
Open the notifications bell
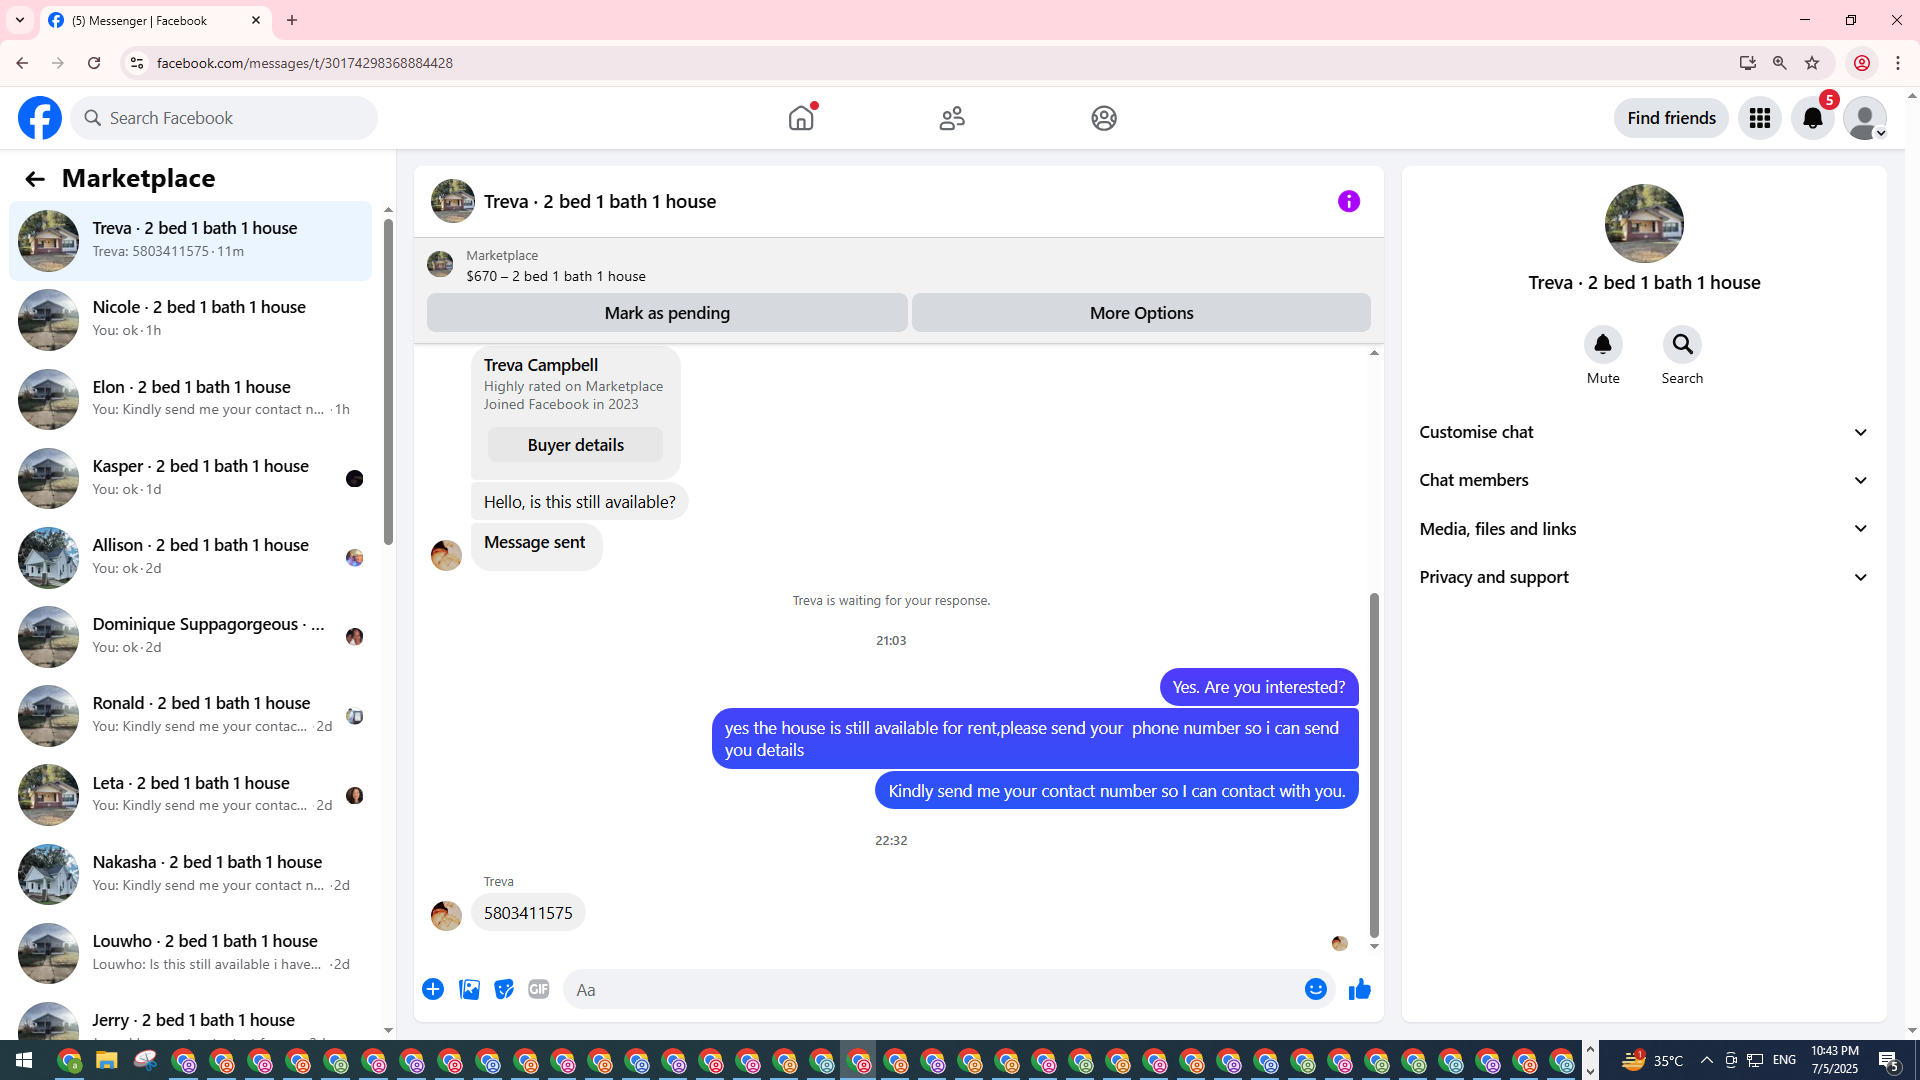[1812, 118]
